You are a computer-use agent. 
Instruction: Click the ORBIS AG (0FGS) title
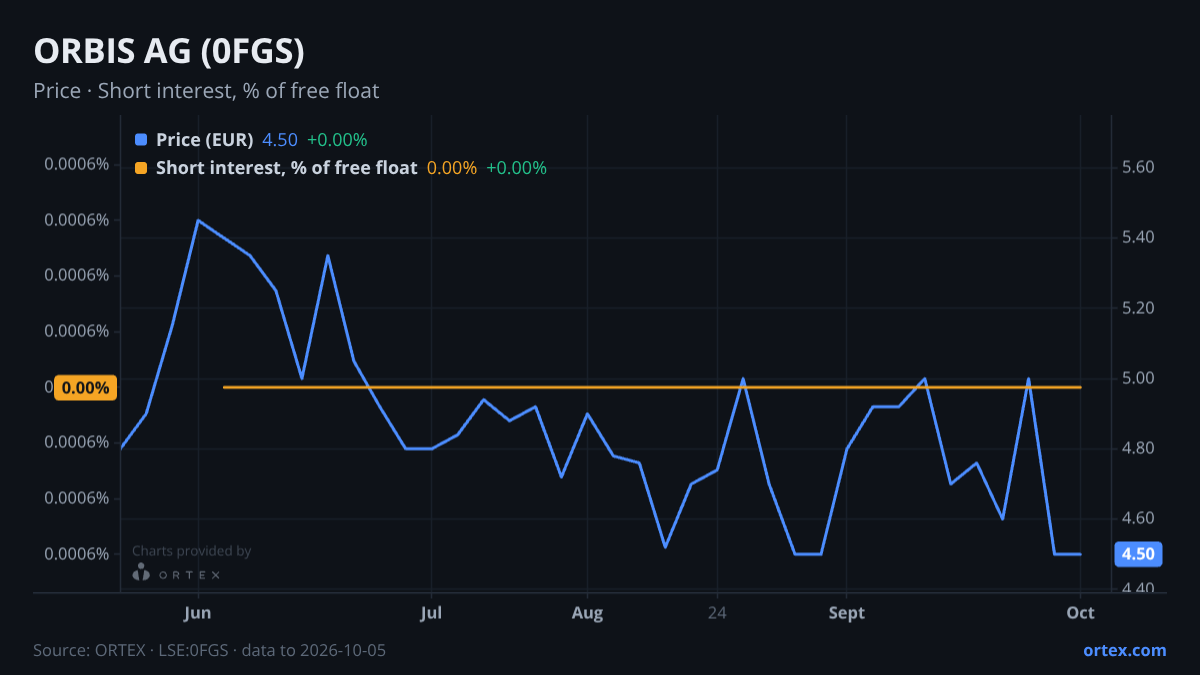169,51
